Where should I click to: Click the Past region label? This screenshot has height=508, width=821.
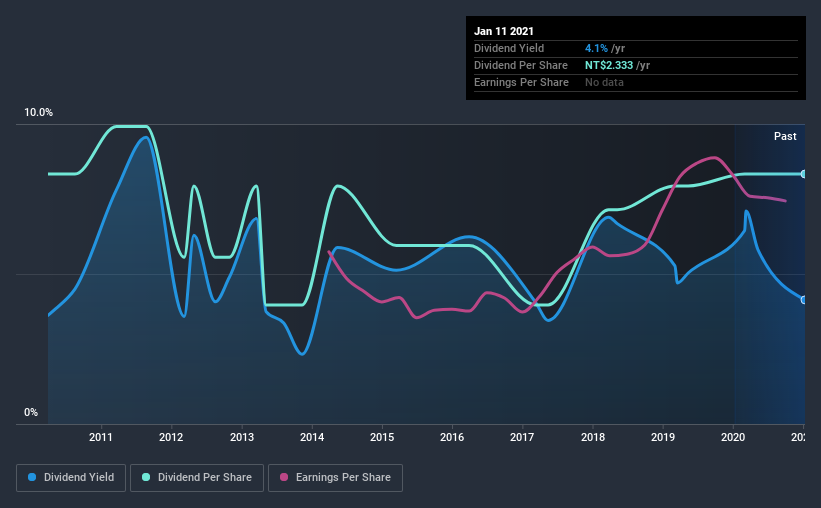click(785, 136)
